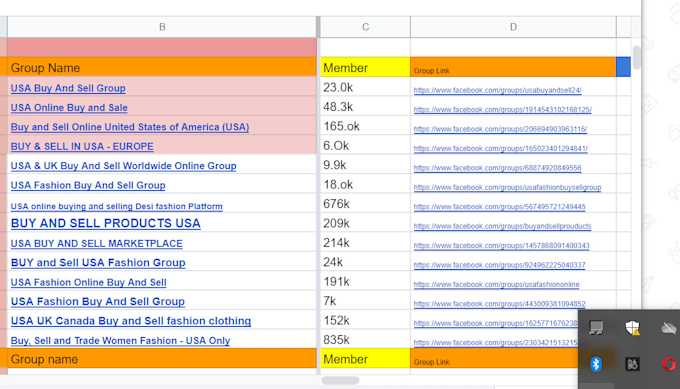Image resolution: width=680 pixels, height=389 pixels.
Task: Open the USA Online Buy and Sale link
Action: tap(69, 108)
